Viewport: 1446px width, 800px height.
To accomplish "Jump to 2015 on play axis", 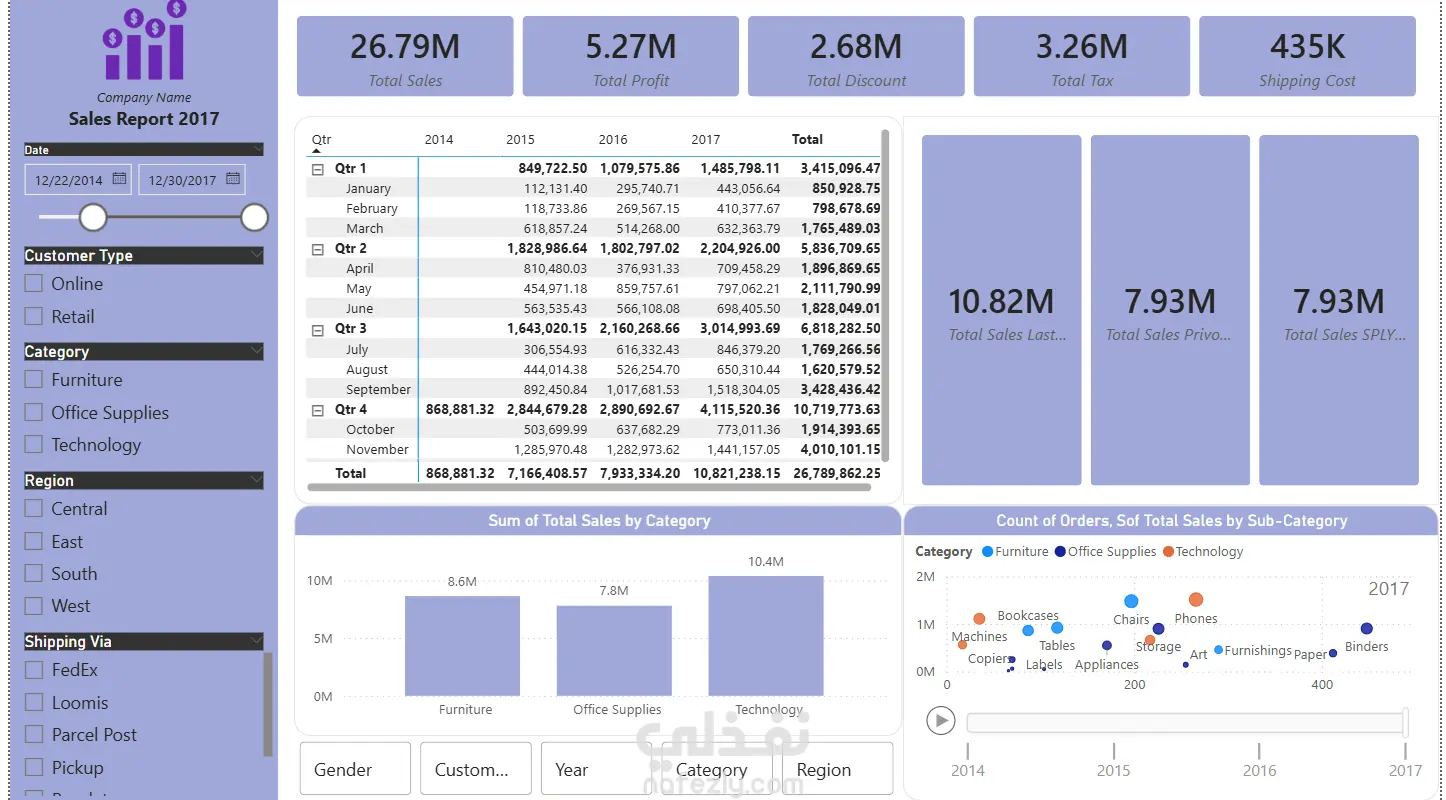I will [x=1114, y=769].
